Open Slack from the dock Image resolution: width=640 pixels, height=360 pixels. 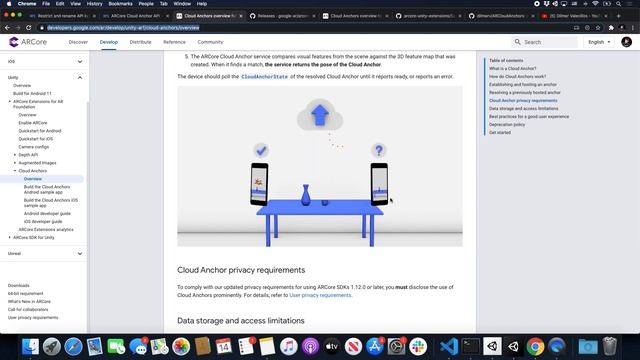pyautogui.click(x=418, y=347)
